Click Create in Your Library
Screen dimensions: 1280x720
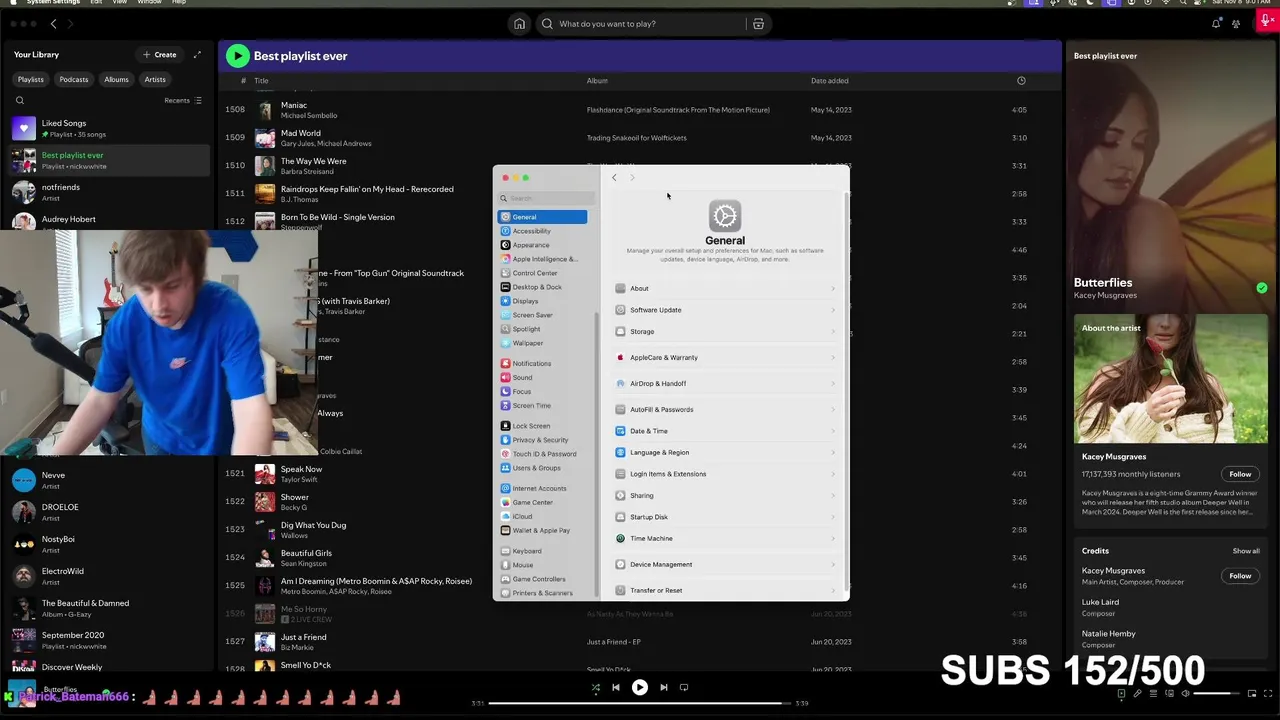[x=160, y=55]
